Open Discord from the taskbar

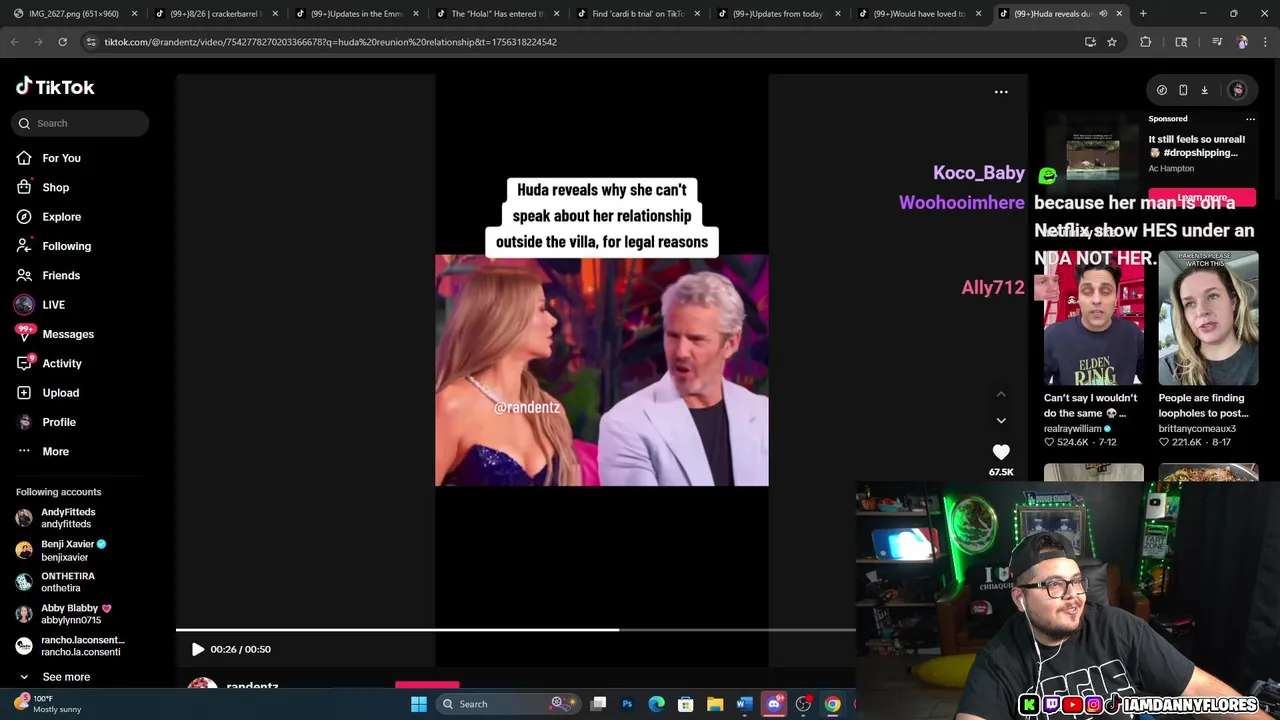(774, 704)
